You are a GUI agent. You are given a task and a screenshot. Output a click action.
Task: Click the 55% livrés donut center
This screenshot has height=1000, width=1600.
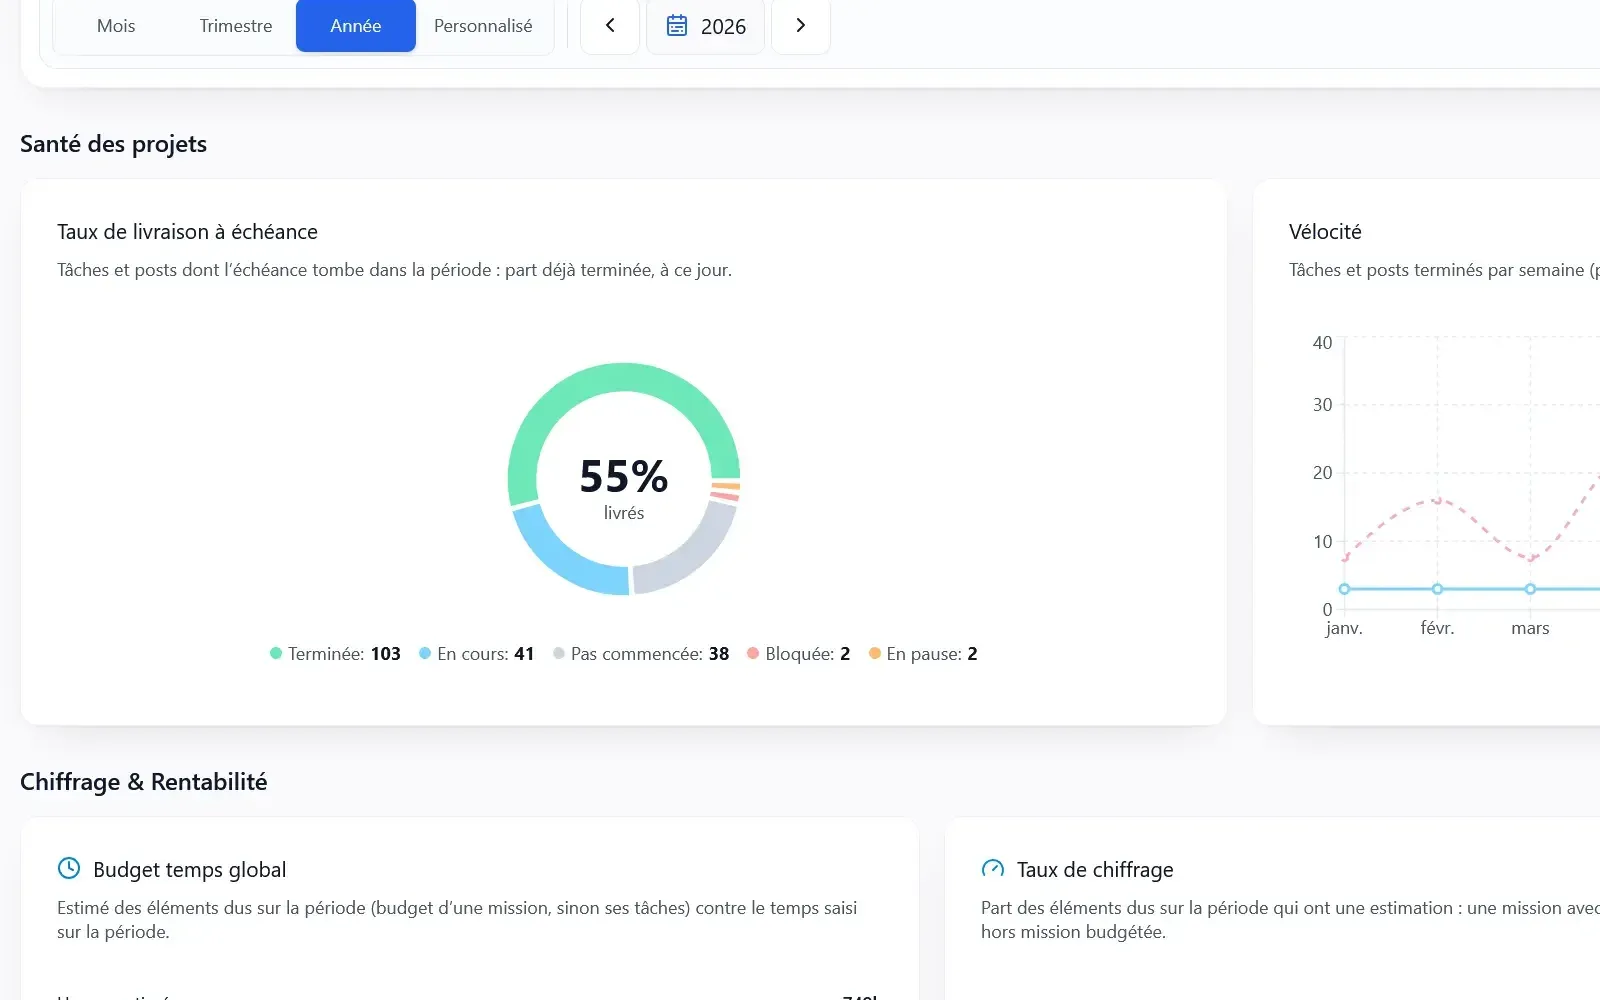point(624,487)
